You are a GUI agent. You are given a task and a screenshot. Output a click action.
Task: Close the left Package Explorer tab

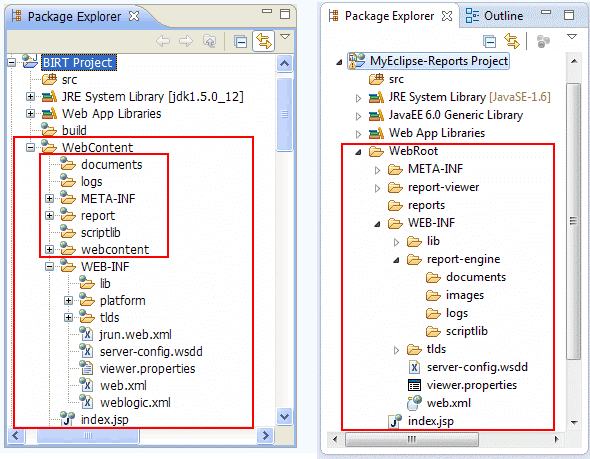(x=134, y=16)
